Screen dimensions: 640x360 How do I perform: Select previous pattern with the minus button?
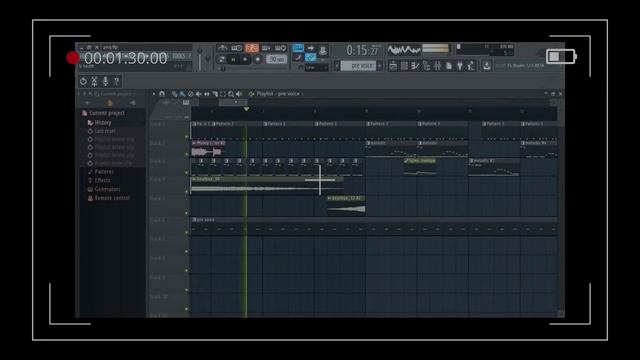point(337,66)
